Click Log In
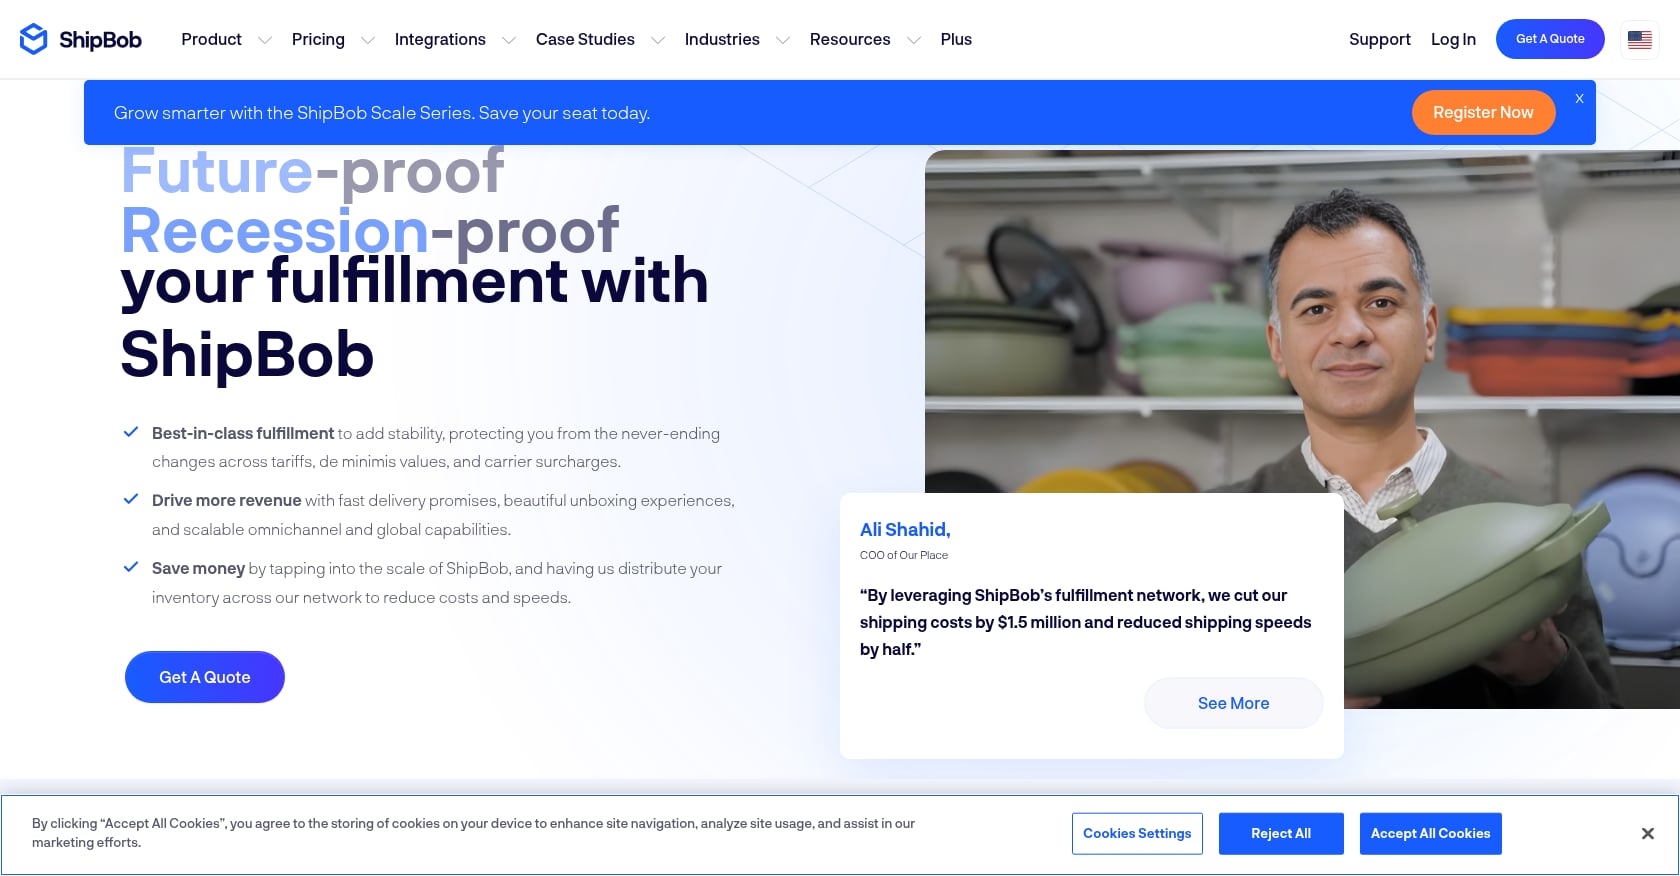1680x876 pixels. tap(1453, 39)
